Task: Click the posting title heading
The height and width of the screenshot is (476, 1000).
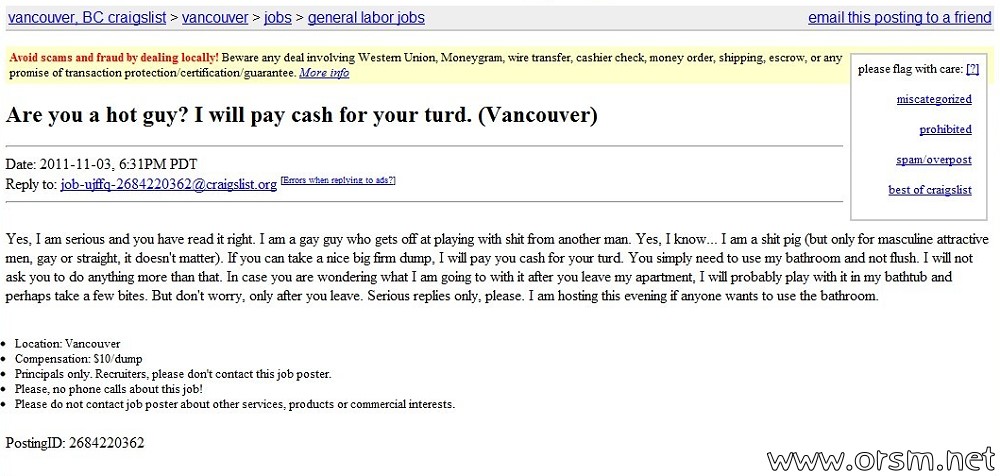Action: [x=302, y=116]
